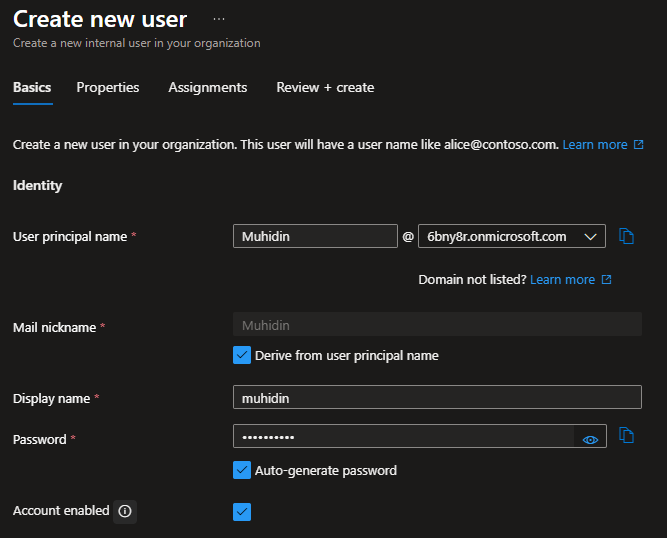Click the Account enabled info icon
This screenshot has height=538, width=667.
pyautogui.click(x=125, y=511)
